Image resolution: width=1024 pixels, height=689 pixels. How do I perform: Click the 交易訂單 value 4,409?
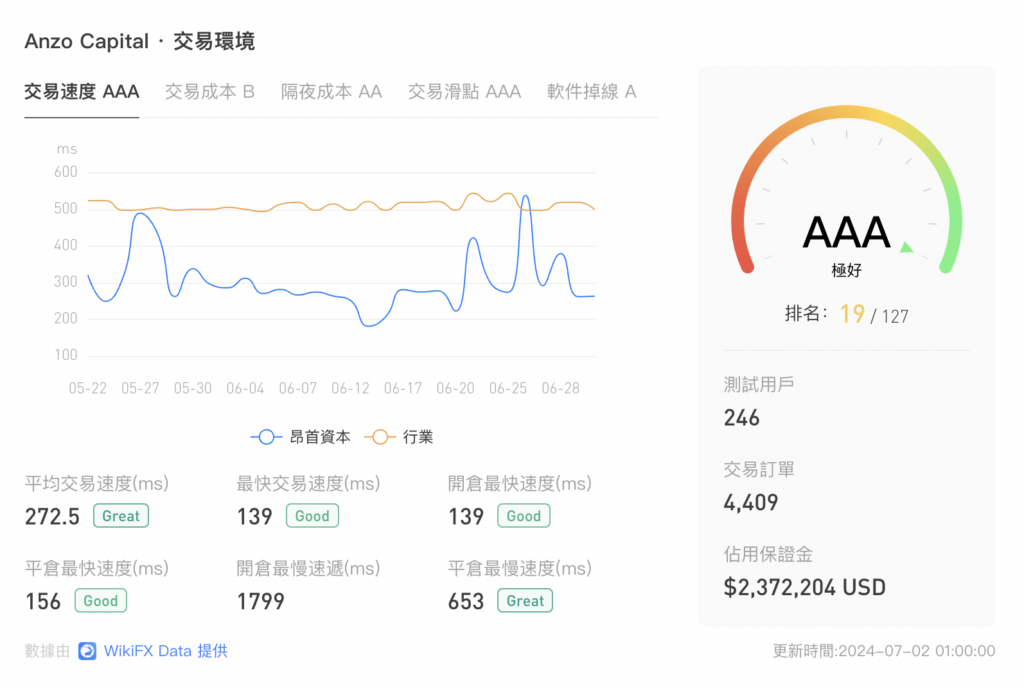coord(751,503)
